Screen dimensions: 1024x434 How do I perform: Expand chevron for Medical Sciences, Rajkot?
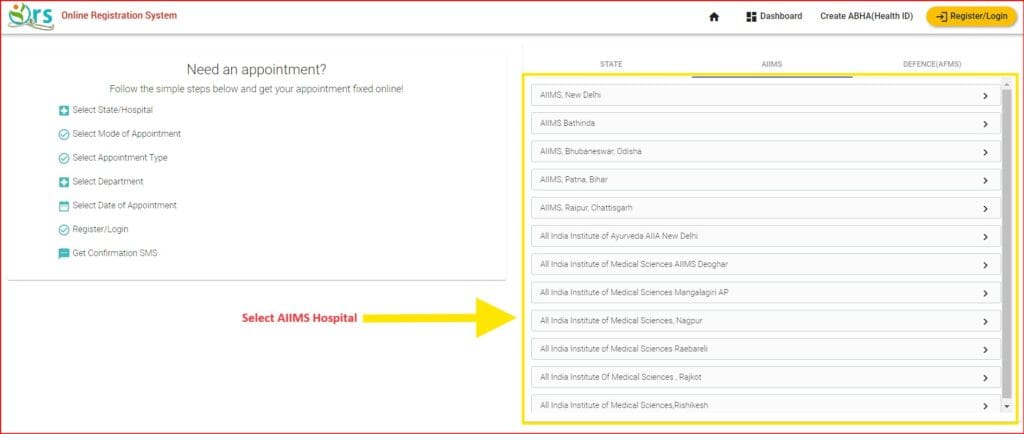(985, 378)
